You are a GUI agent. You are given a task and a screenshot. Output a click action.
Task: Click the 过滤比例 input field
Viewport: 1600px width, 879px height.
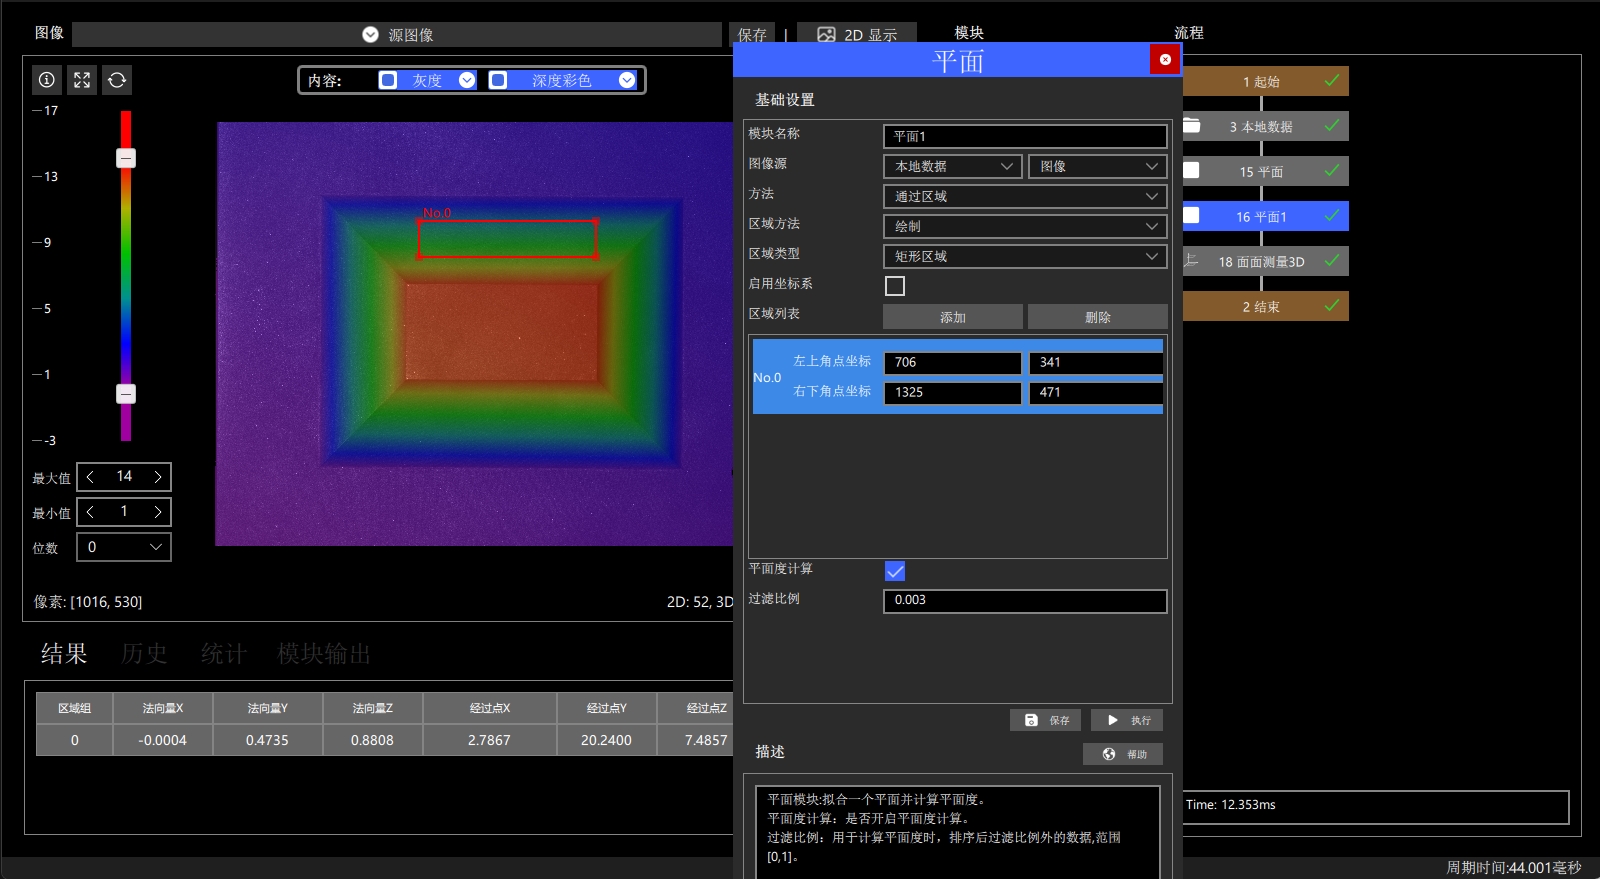[x=1025, y=600]
